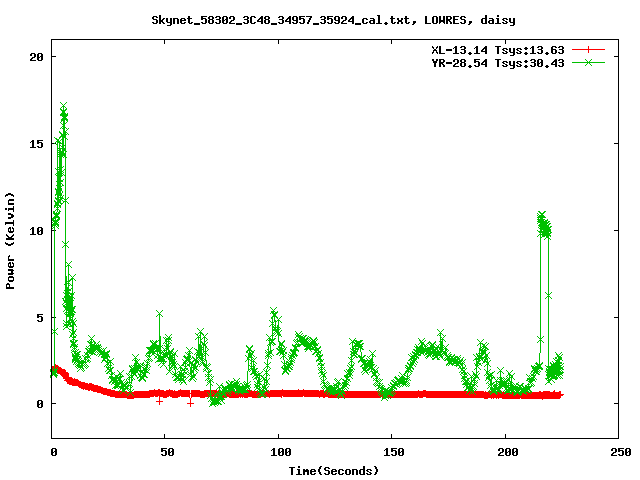Click y-axis tick label 10
This screenshot has height=480, width=640.
36,231
